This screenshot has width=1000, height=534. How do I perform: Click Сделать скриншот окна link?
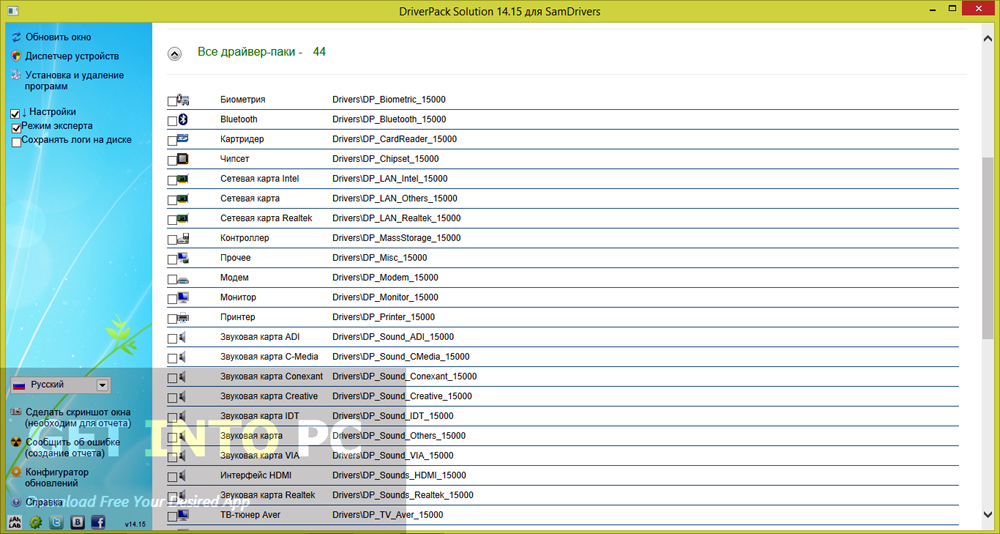[78, 417]
